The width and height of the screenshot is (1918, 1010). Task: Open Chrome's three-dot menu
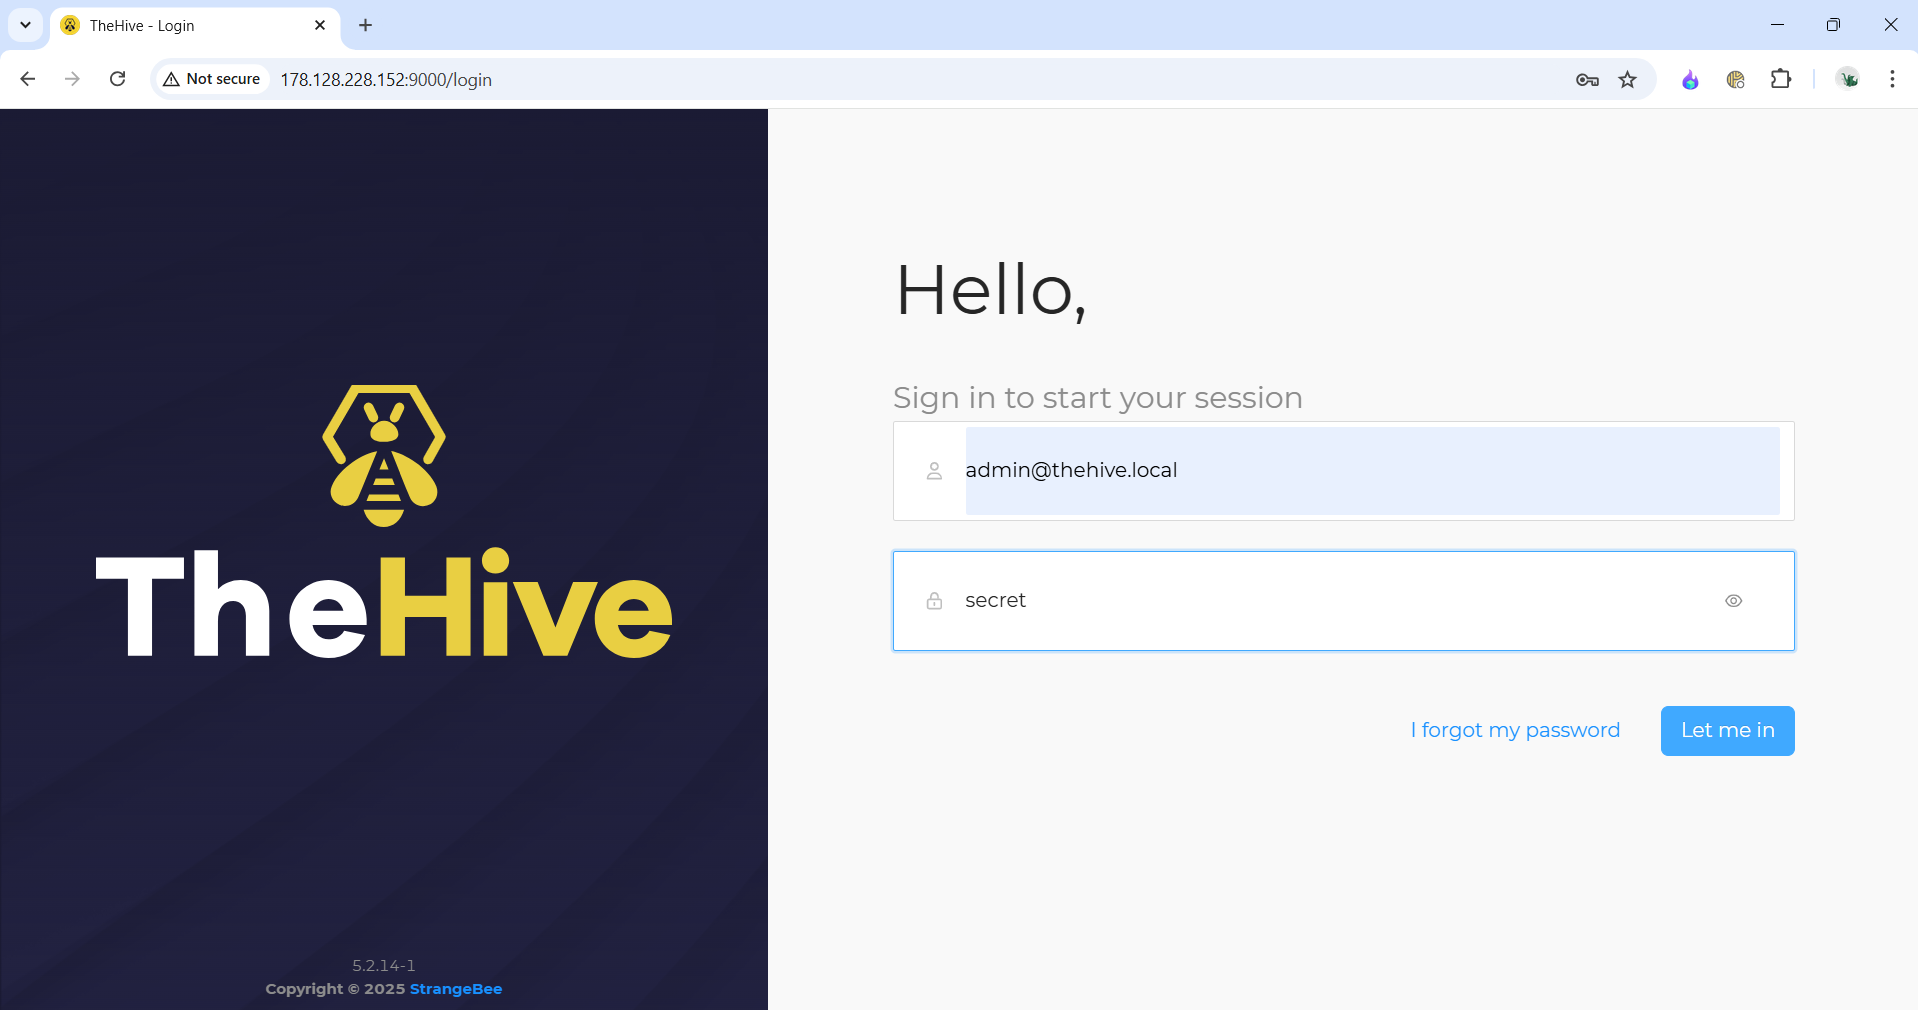(x=1891, y=79)
